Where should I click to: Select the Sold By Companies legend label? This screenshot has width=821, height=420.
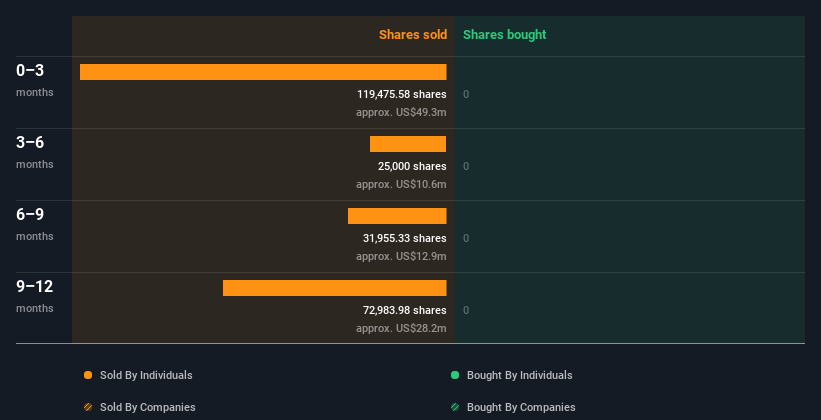[148, 407]
